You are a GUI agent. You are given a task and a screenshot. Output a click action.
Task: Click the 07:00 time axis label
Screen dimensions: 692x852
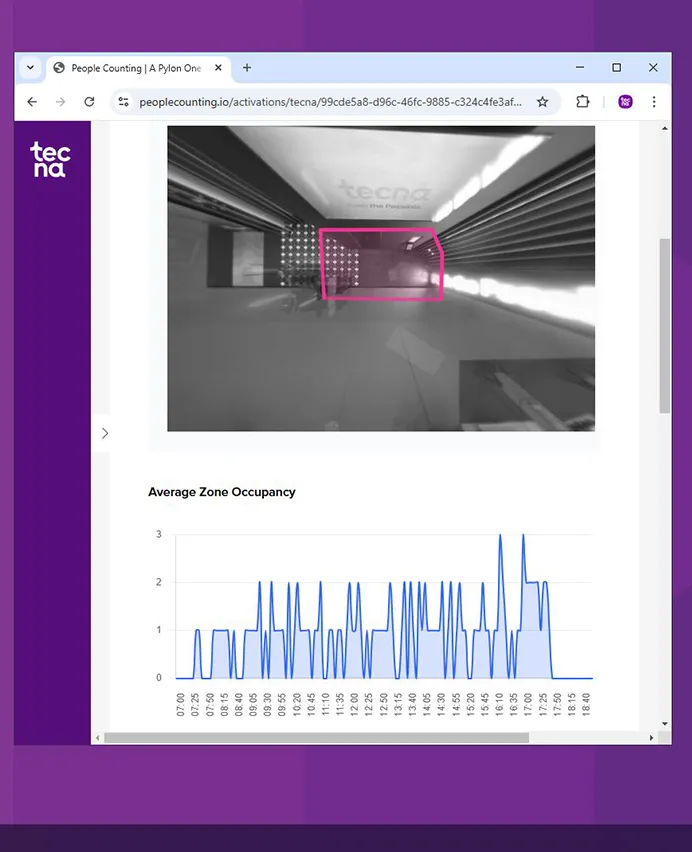pos(181,704)
